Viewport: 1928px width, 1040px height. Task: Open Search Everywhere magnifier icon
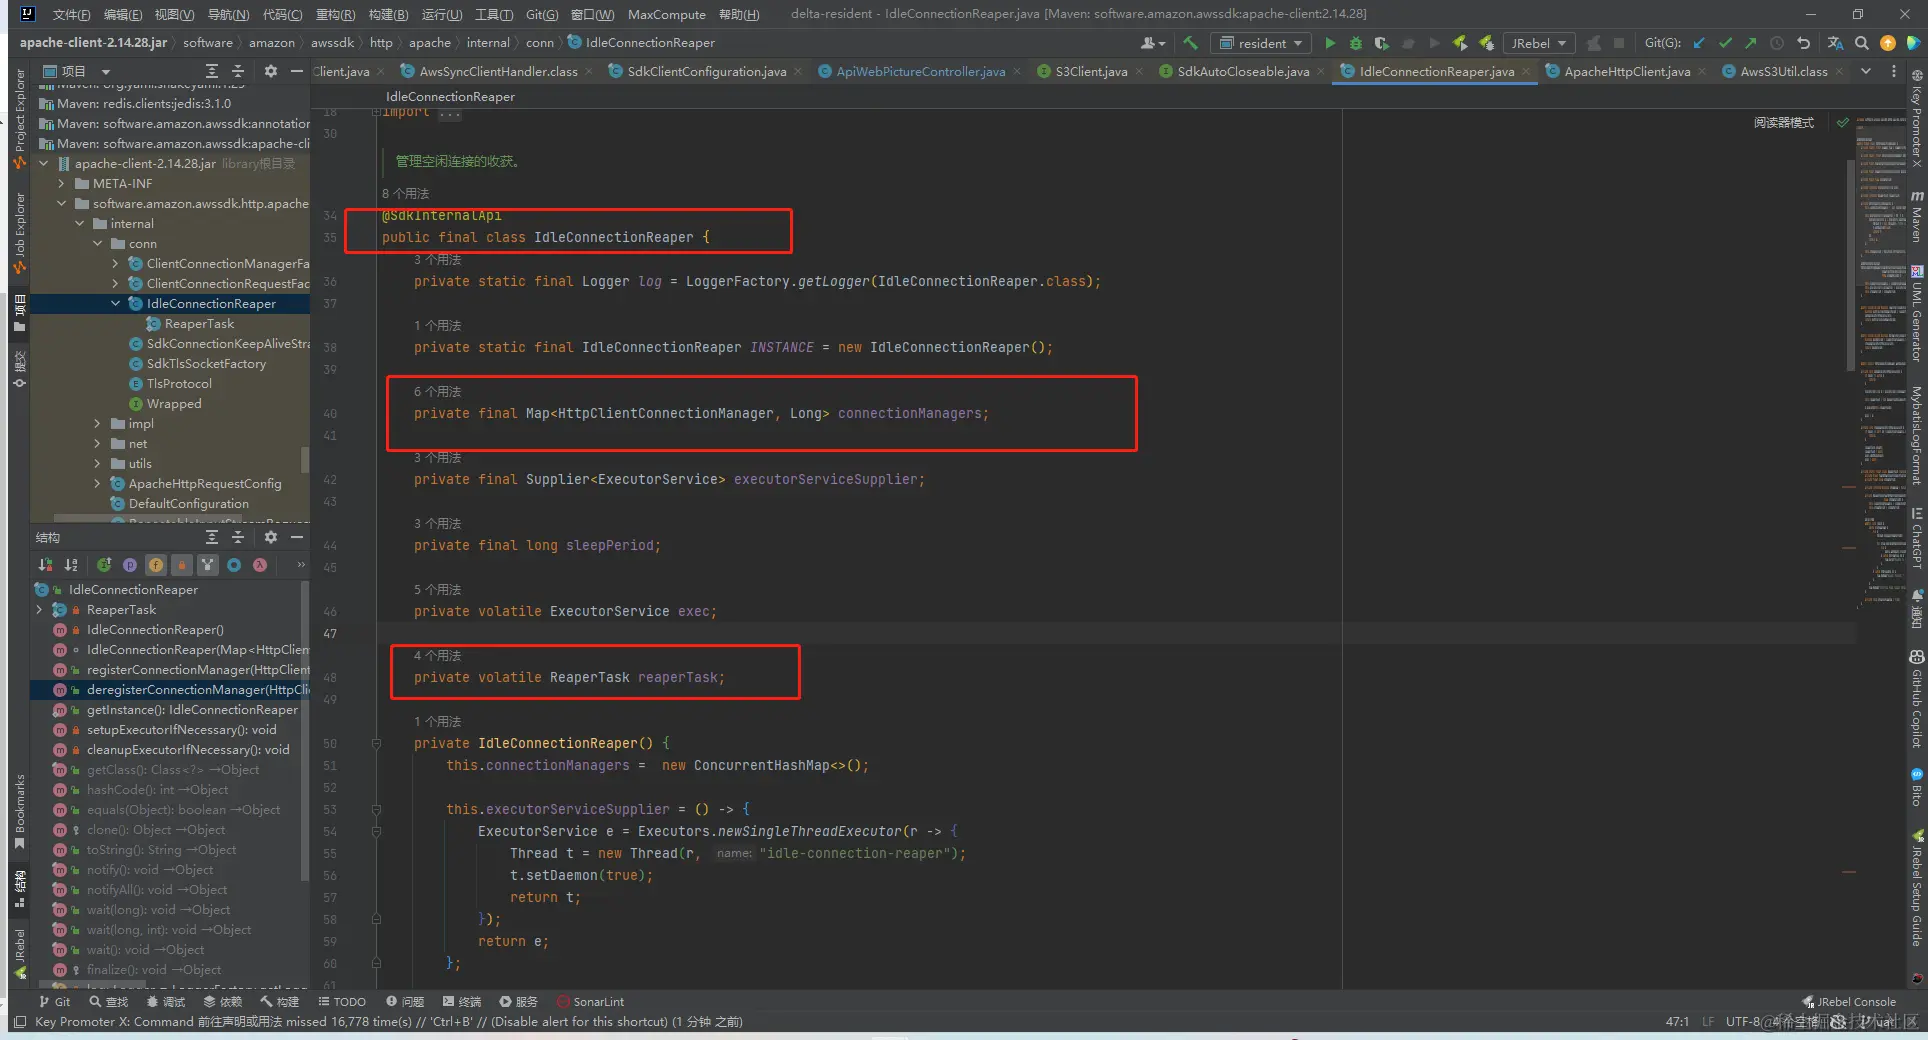(x=1861, y=43)
